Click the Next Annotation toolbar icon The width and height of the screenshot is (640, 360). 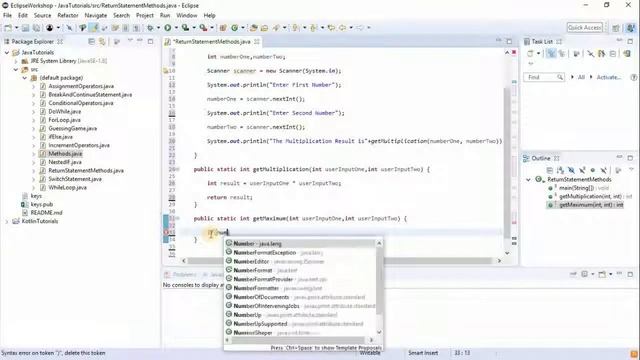tap(296, 28)
